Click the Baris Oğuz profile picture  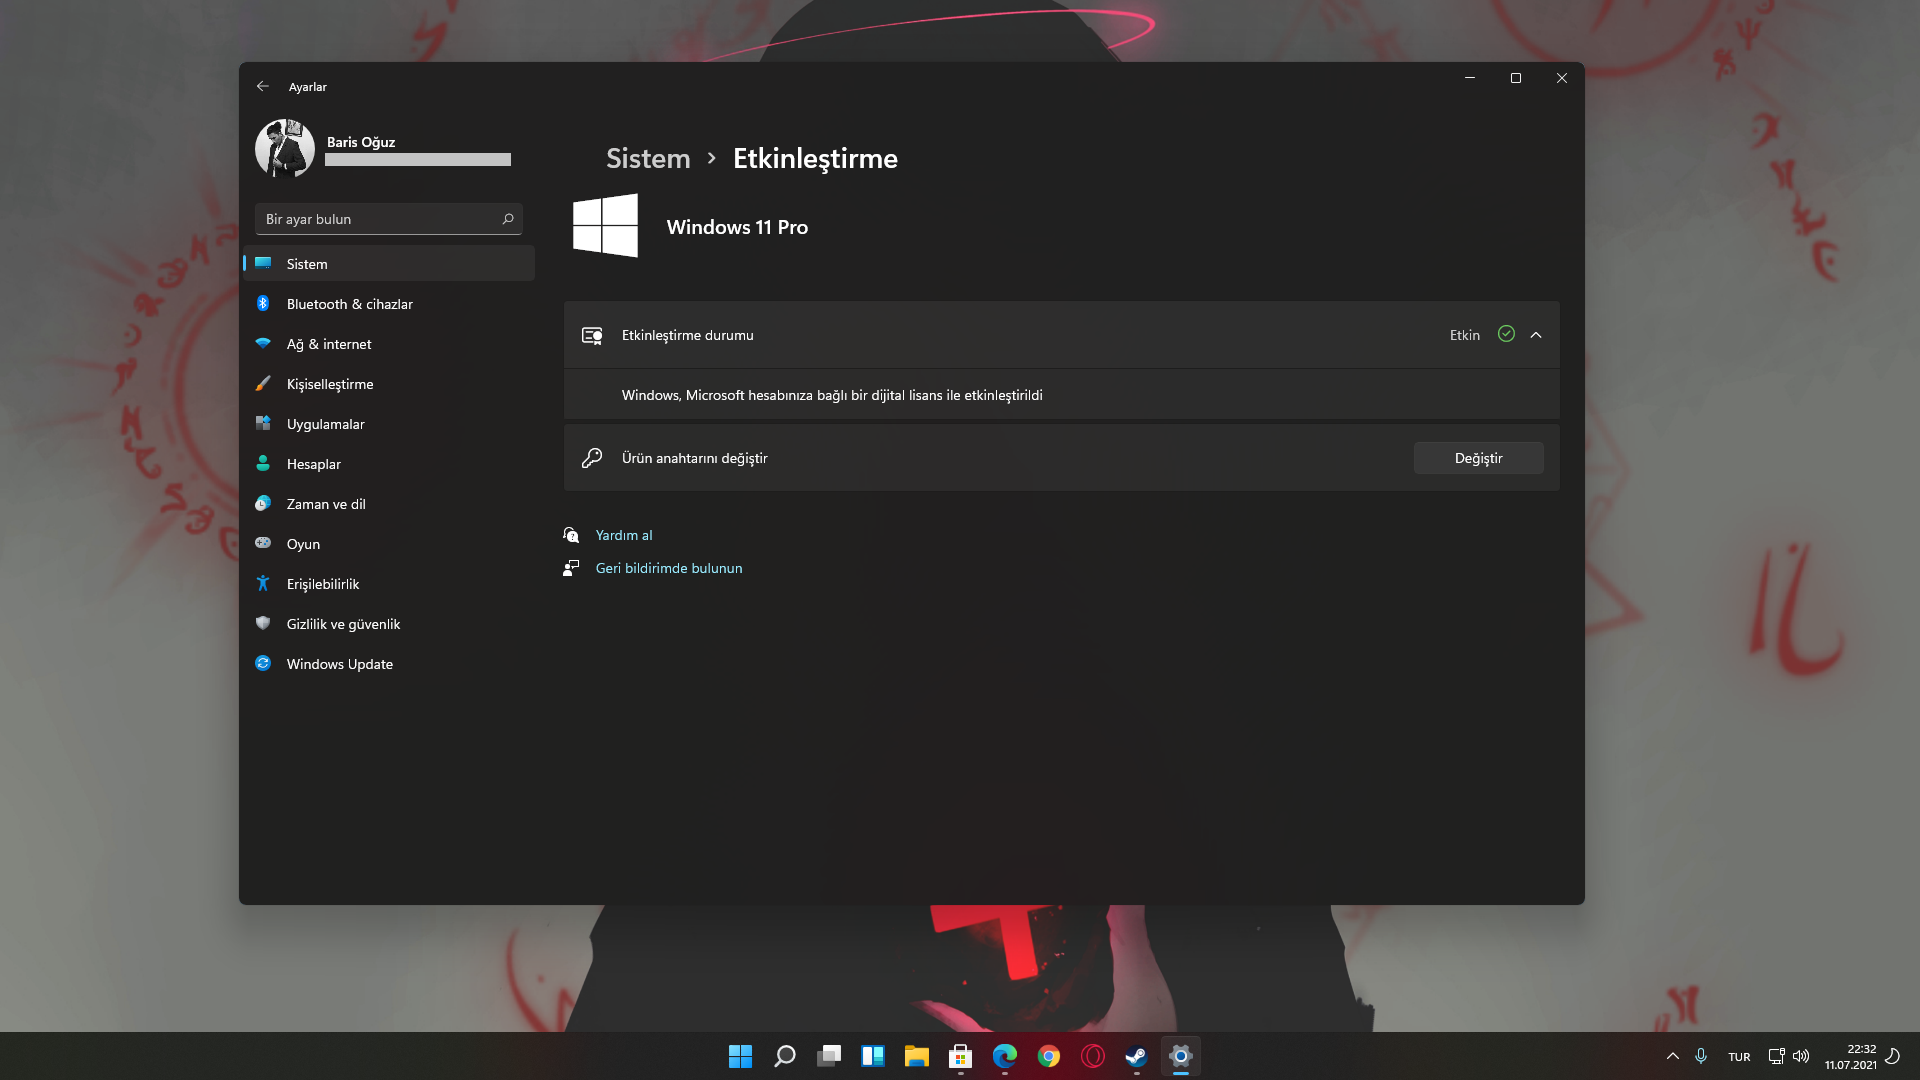click(x=285, y=148)
